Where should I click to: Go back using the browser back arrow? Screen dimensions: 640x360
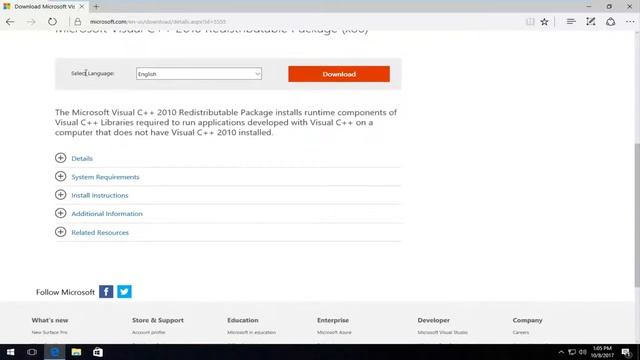pyautogui.click(x=10, y=22)
